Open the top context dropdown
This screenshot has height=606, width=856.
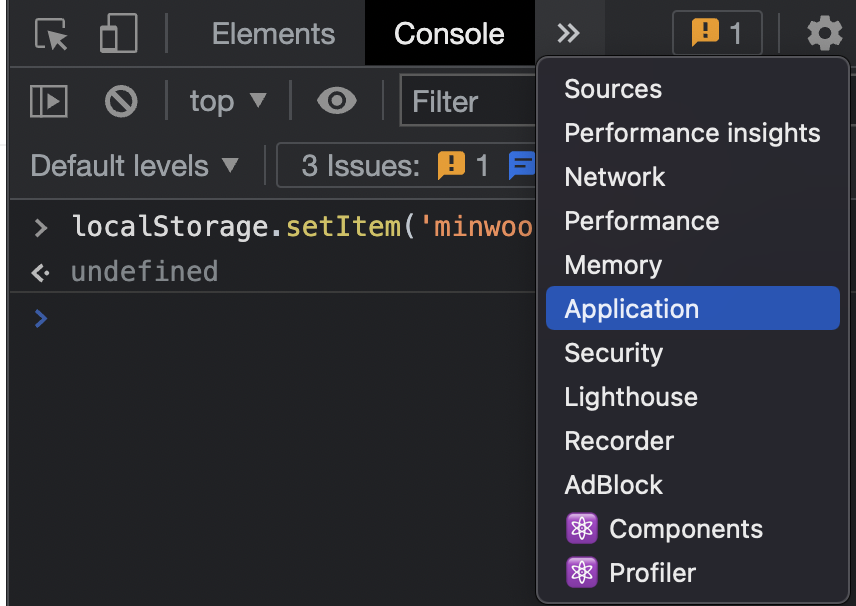(x=228, y=101)
